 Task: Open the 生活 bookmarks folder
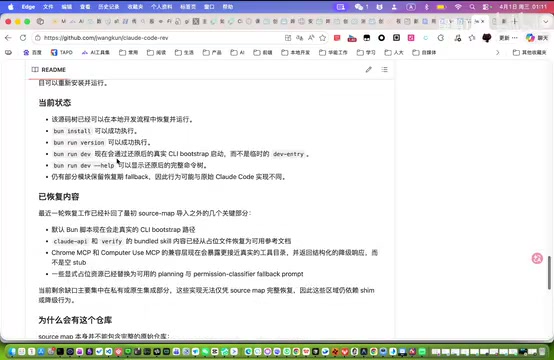pyautogui.click(x=184, y=53)
